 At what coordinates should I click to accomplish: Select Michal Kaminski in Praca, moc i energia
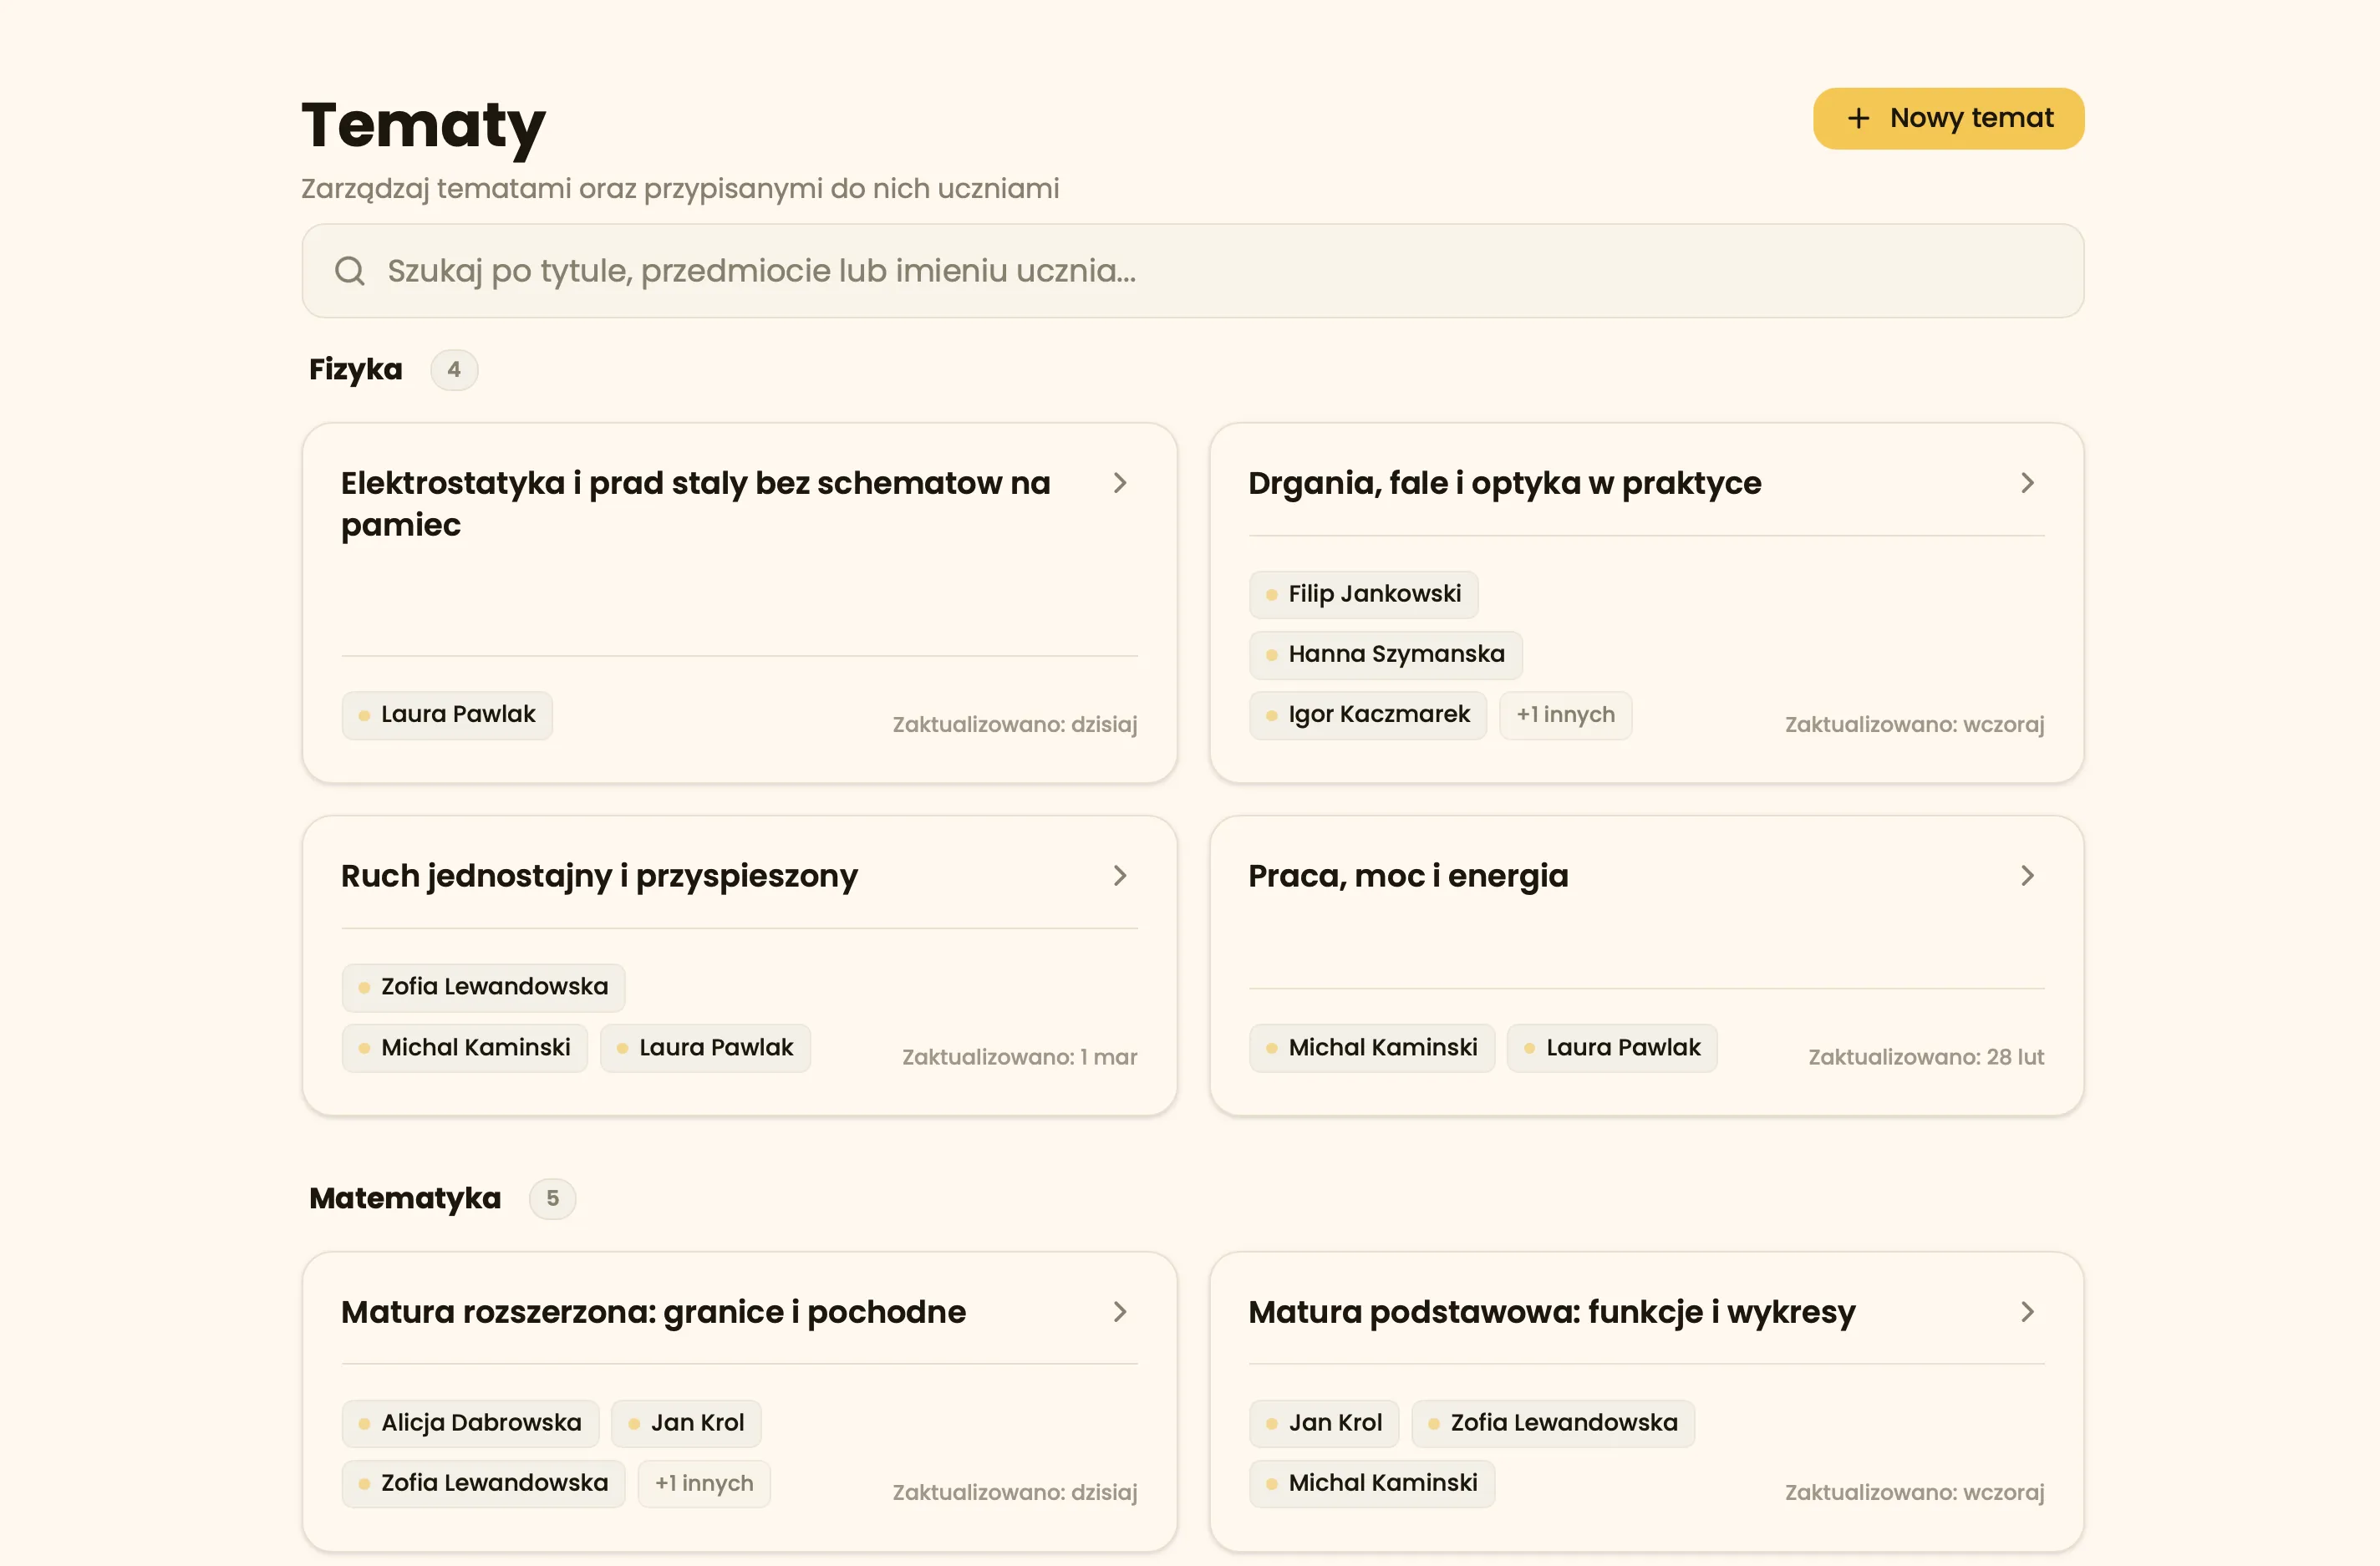click(x=1371, y=1047)
